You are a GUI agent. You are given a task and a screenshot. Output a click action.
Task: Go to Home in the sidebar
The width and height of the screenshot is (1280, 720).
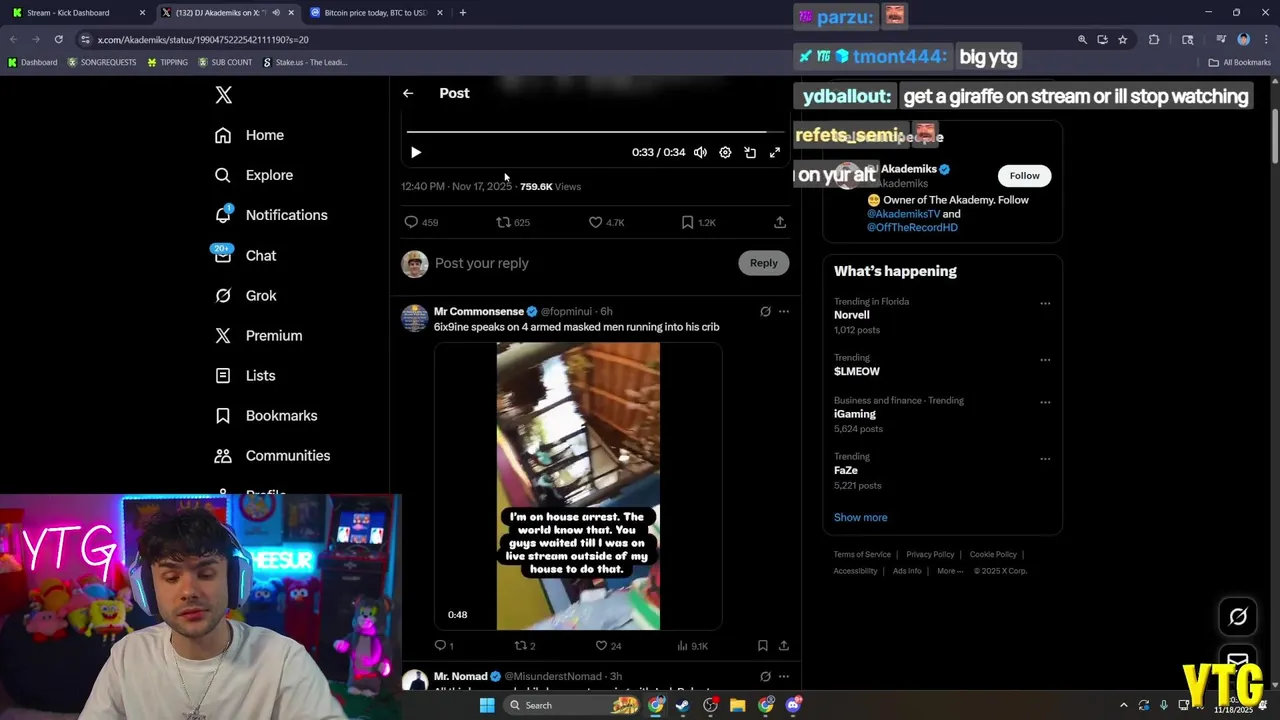click(x=250, y=135)
